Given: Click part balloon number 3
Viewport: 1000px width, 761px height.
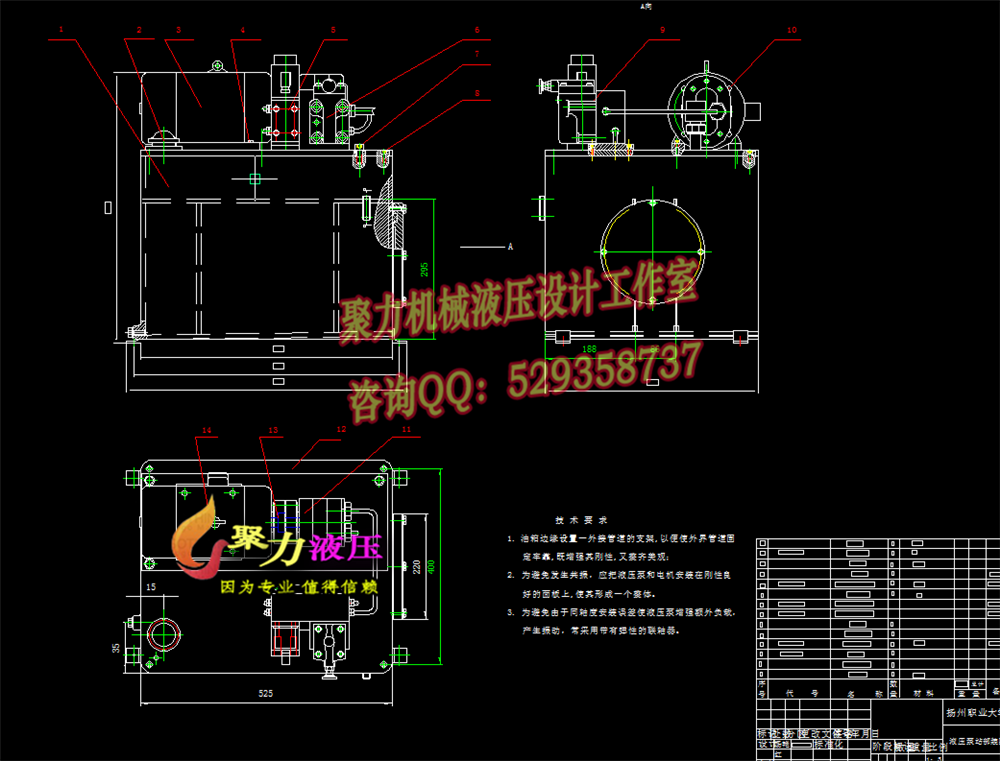Looking at the screenshot, I should coord(179,30).
